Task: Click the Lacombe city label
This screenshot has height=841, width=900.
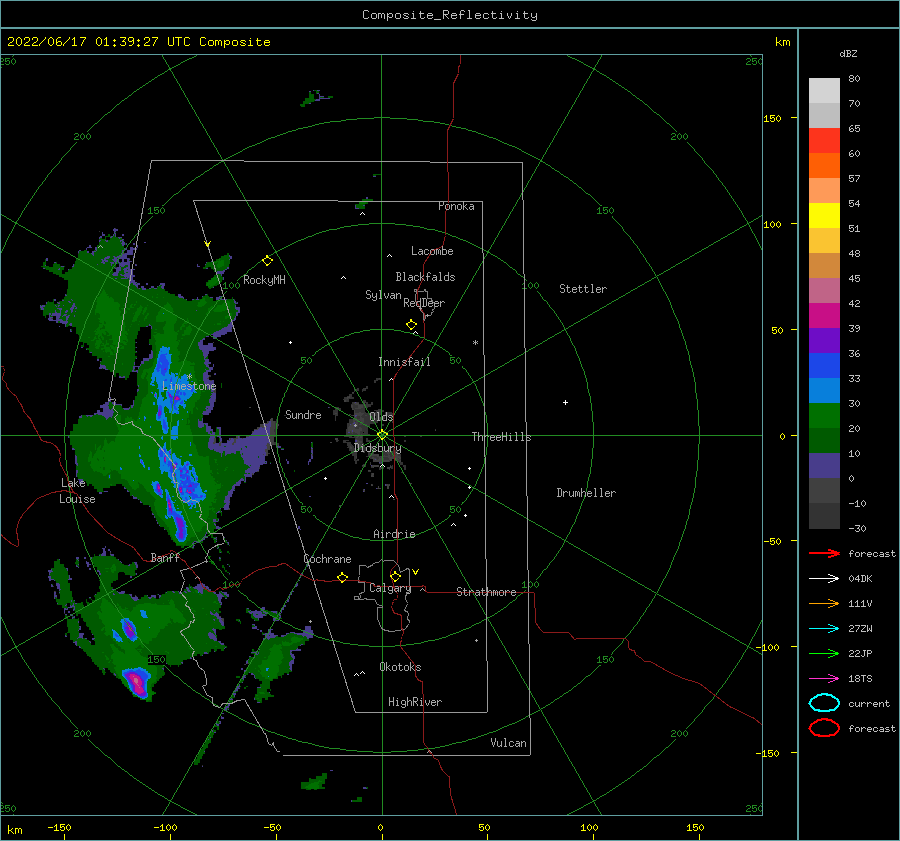Action: 432,251
